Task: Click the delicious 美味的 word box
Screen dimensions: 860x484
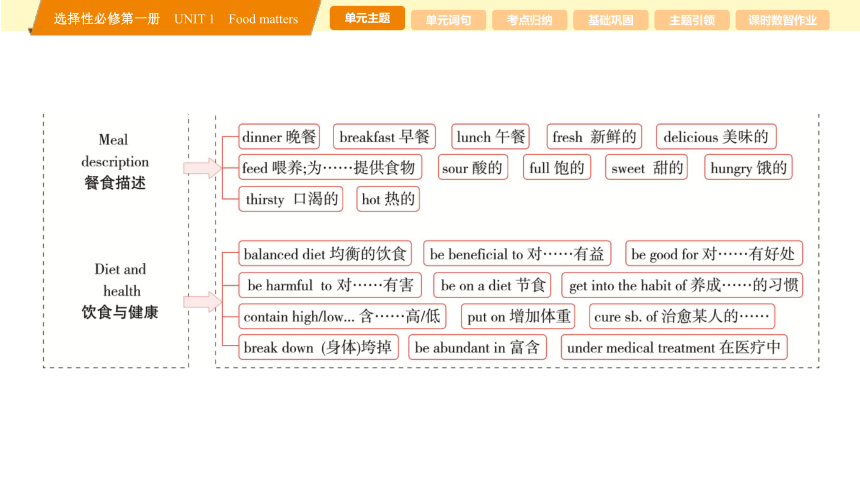Action: click(716, 137)
